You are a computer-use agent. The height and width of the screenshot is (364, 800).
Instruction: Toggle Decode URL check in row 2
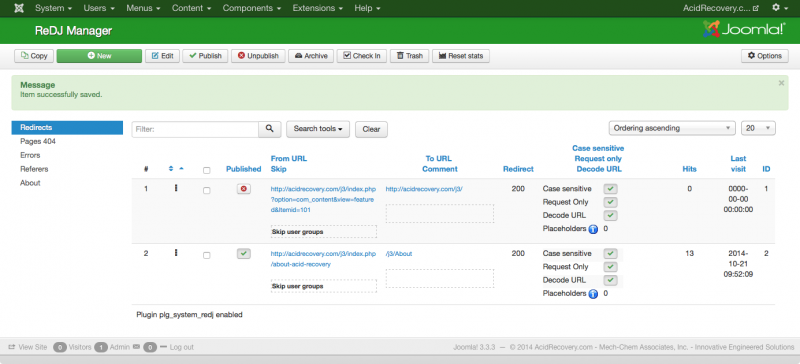(611, 280)
